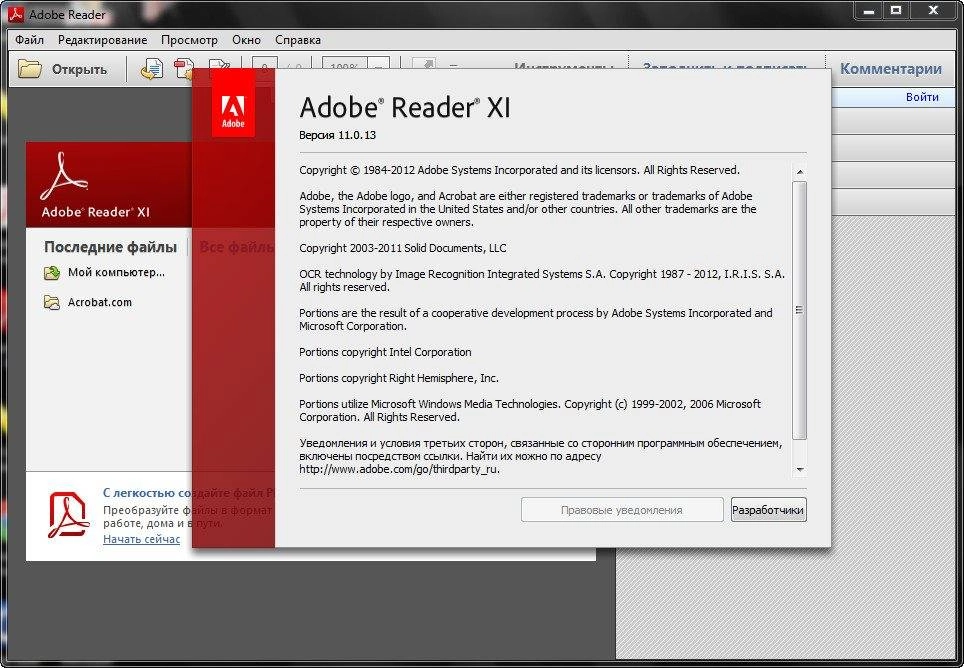Close the Adobe Reader window

[x=934, y=10]
